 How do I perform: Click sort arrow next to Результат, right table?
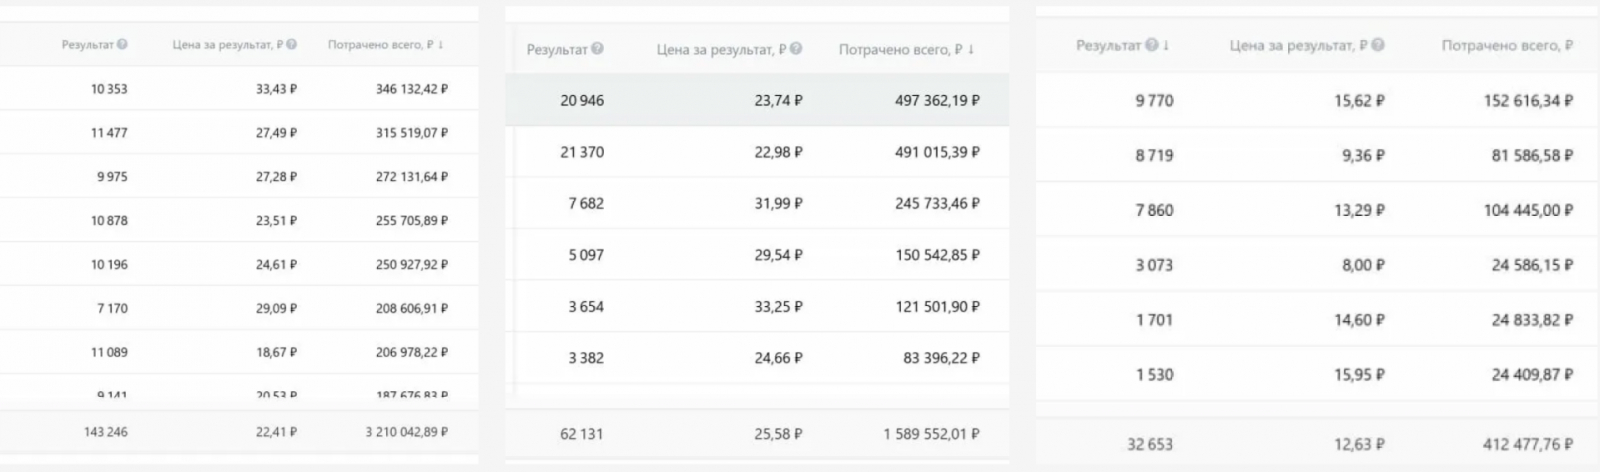[x=1166, y=45]
